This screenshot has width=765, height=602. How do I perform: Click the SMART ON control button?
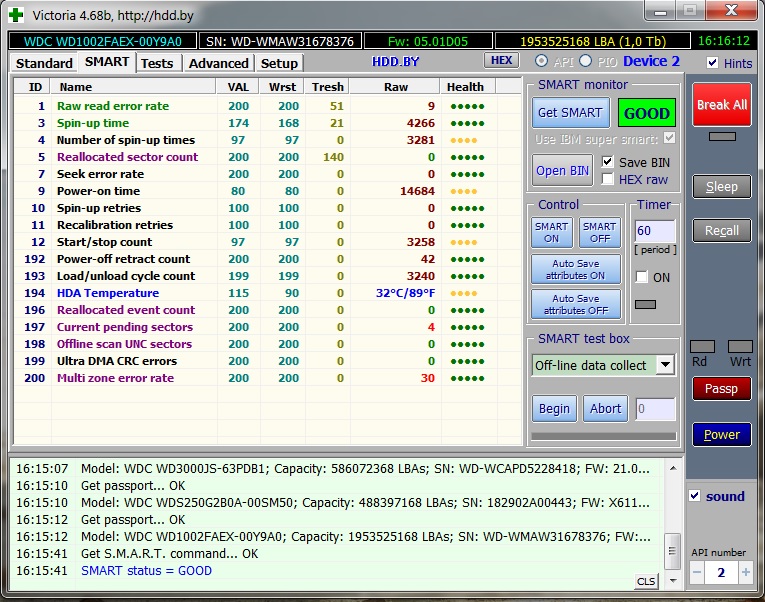(x=551, y=233)
